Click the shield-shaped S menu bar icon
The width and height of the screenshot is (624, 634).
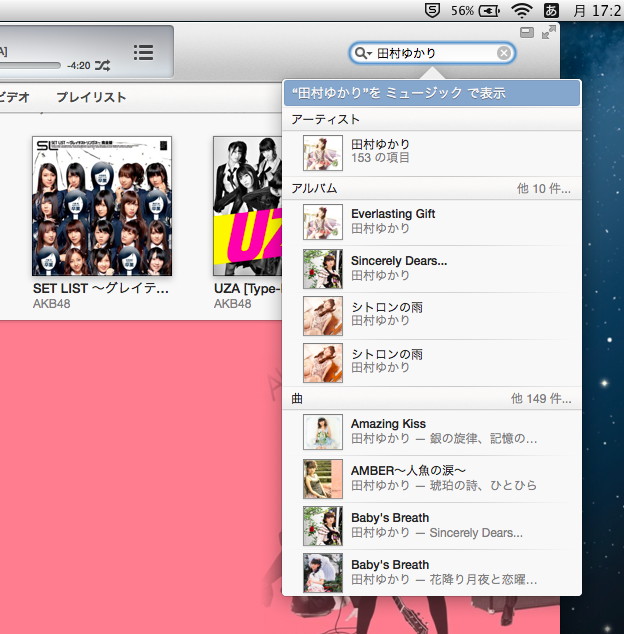point(431,11)
